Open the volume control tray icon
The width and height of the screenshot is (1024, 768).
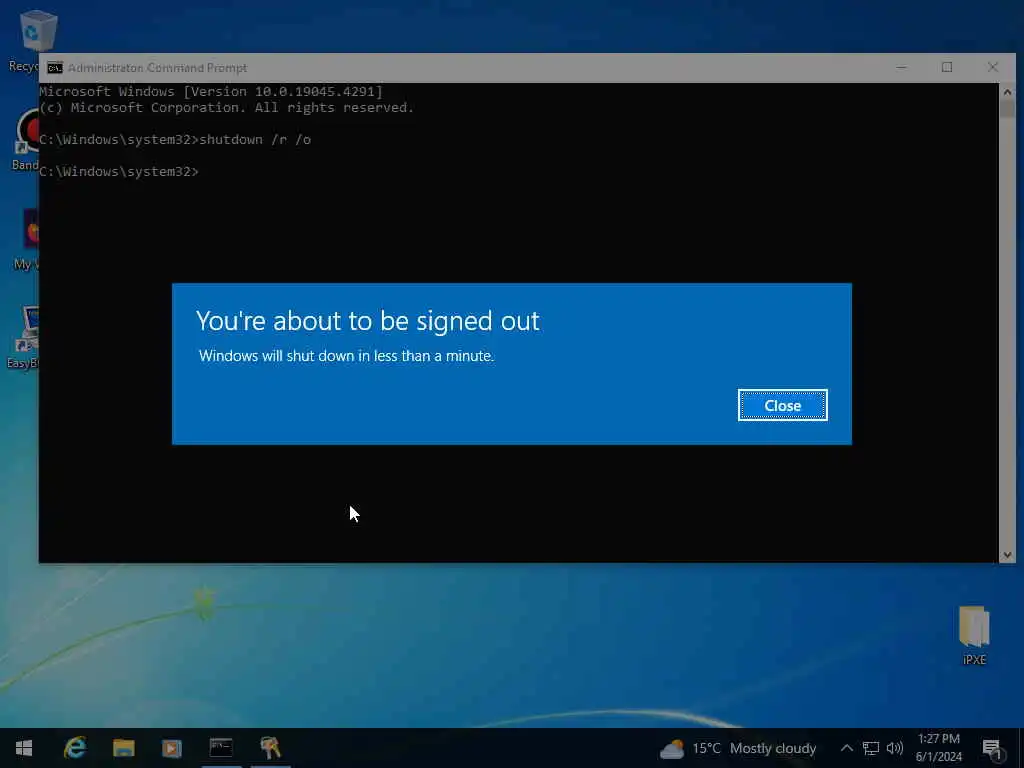(x=895, y=748)
